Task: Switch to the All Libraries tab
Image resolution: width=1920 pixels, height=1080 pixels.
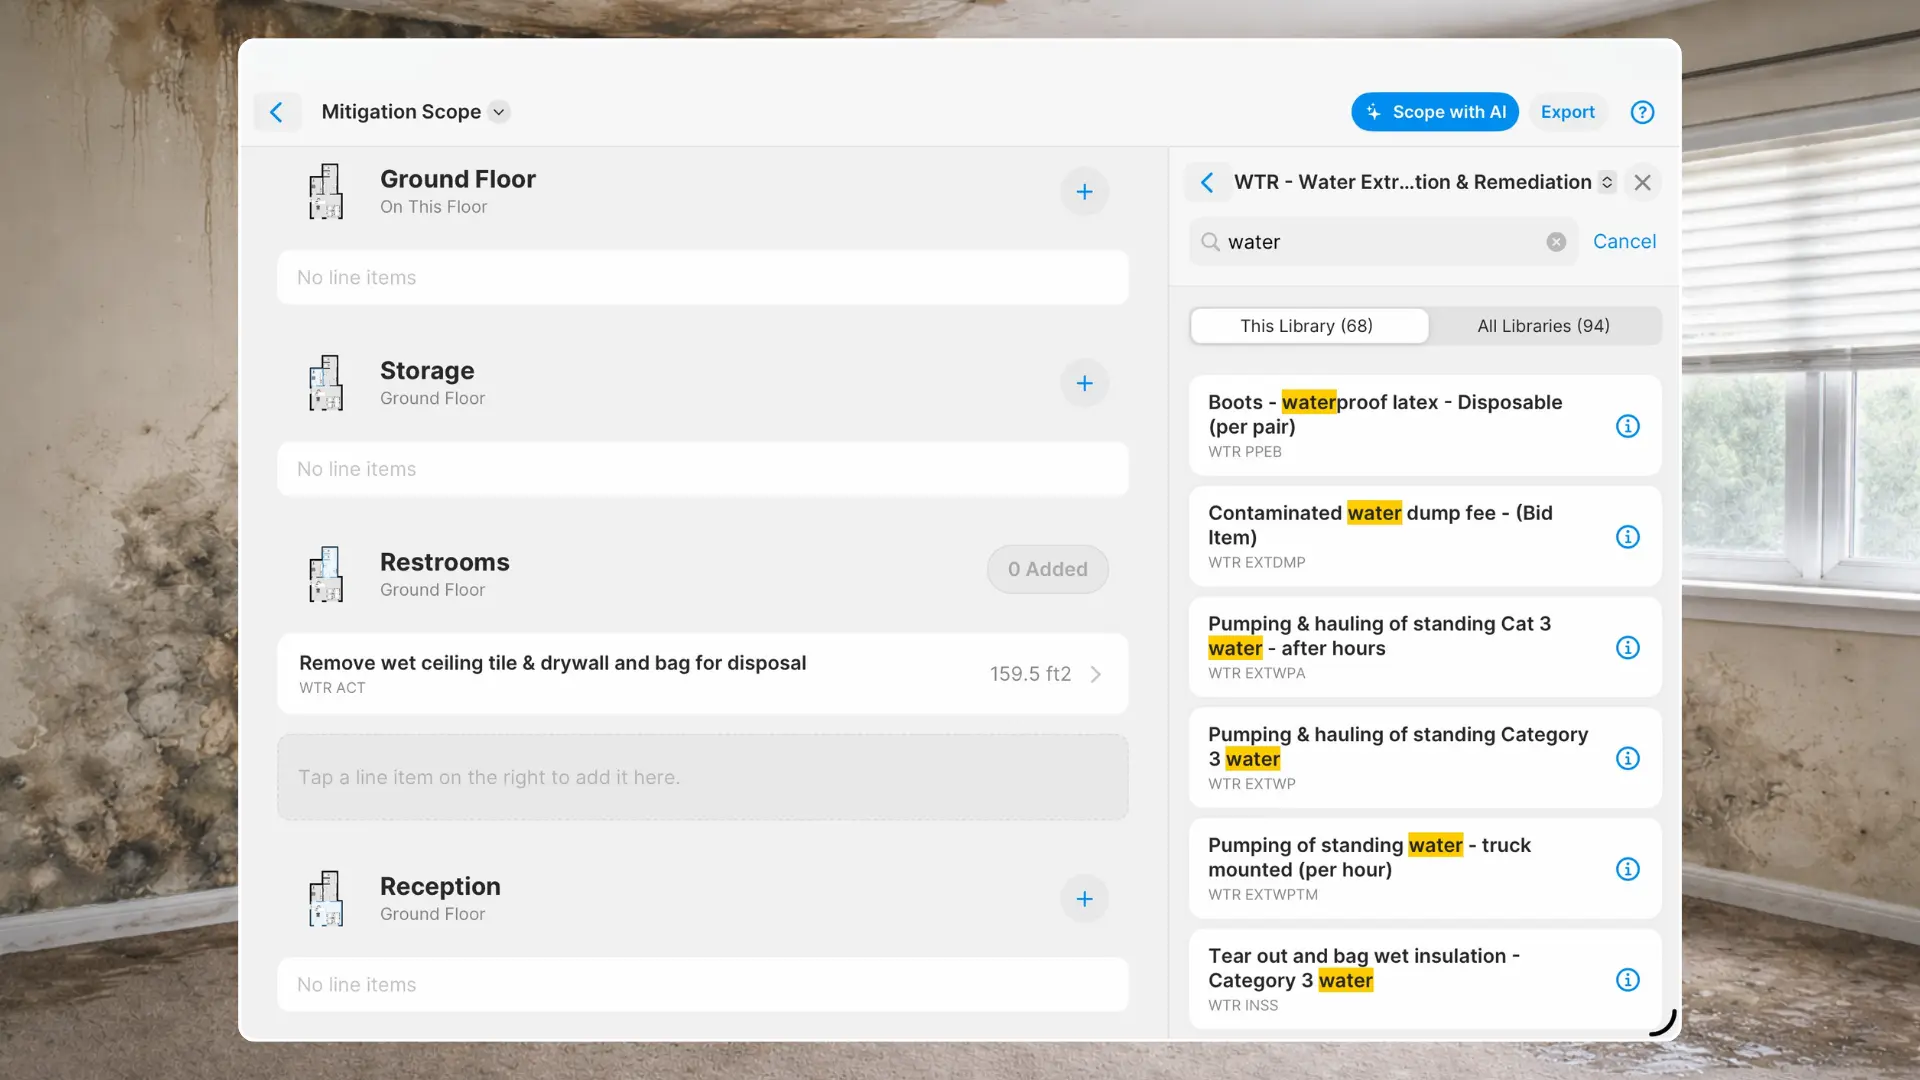Action: 1543,325
